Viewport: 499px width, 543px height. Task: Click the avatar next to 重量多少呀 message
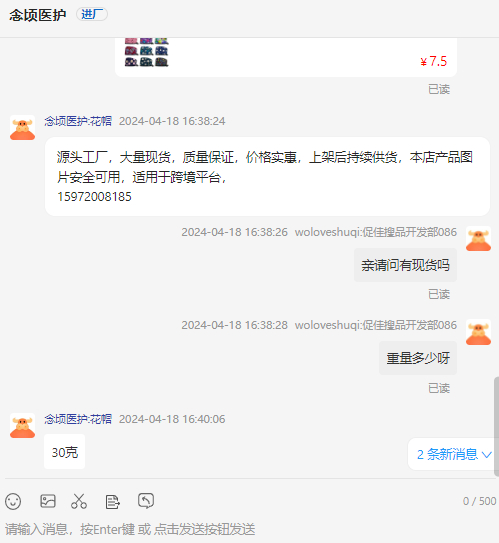click(478, 332)
